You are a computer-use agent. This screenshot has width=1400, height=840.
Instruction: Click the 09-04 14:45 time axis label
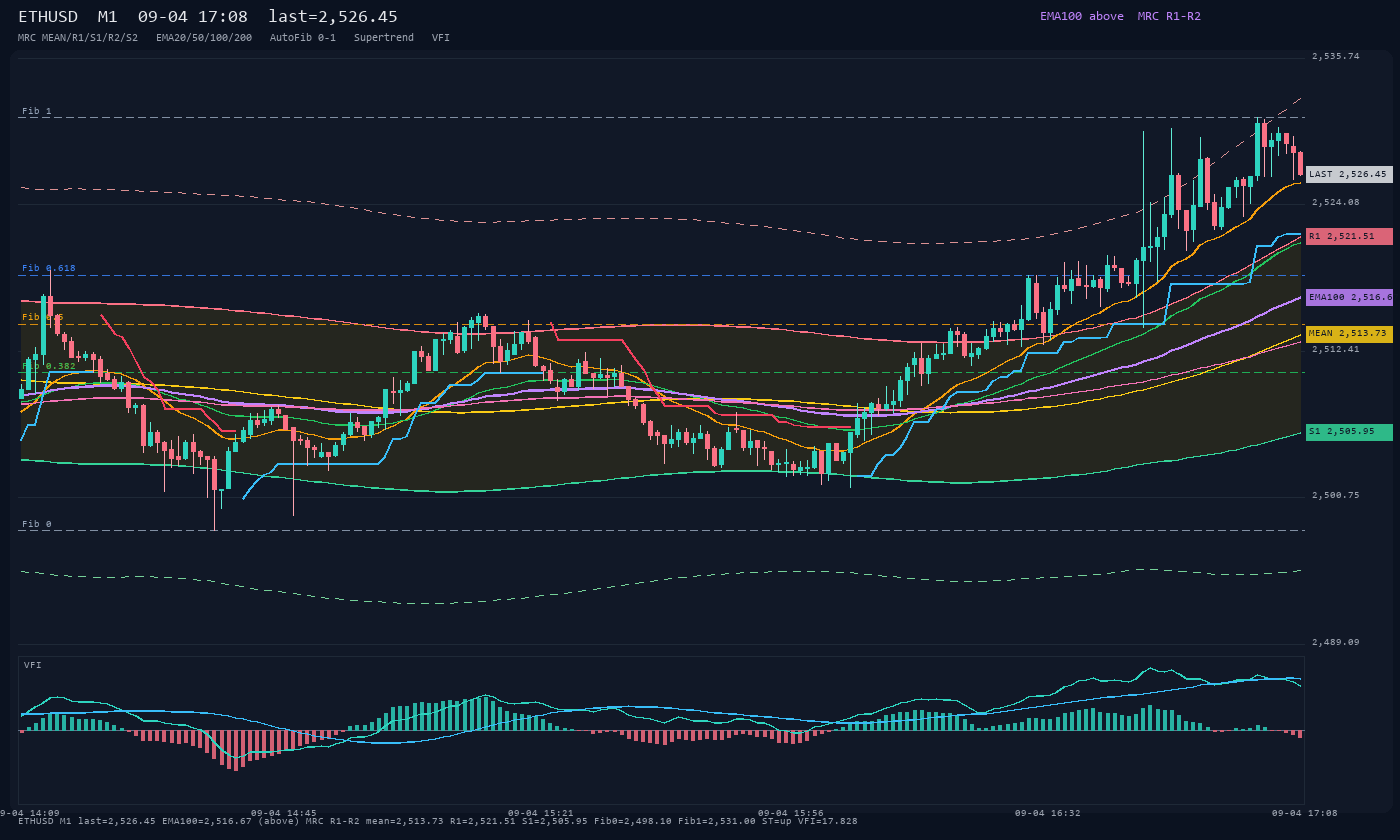pyautogui.click(x=283, y=813)
